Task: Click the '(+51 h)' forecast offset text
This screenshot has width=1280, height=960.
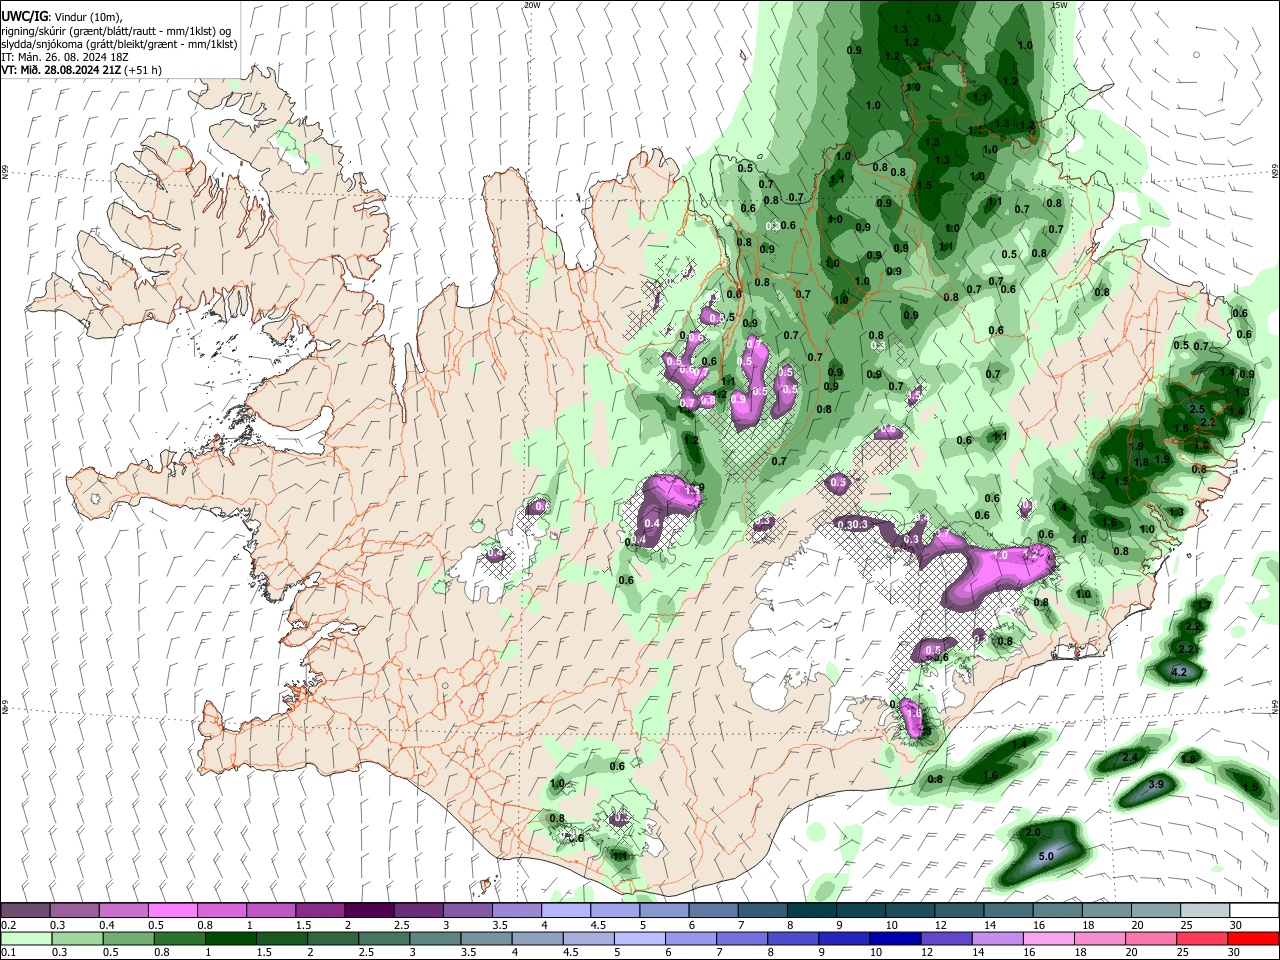Action: point(144,70)
